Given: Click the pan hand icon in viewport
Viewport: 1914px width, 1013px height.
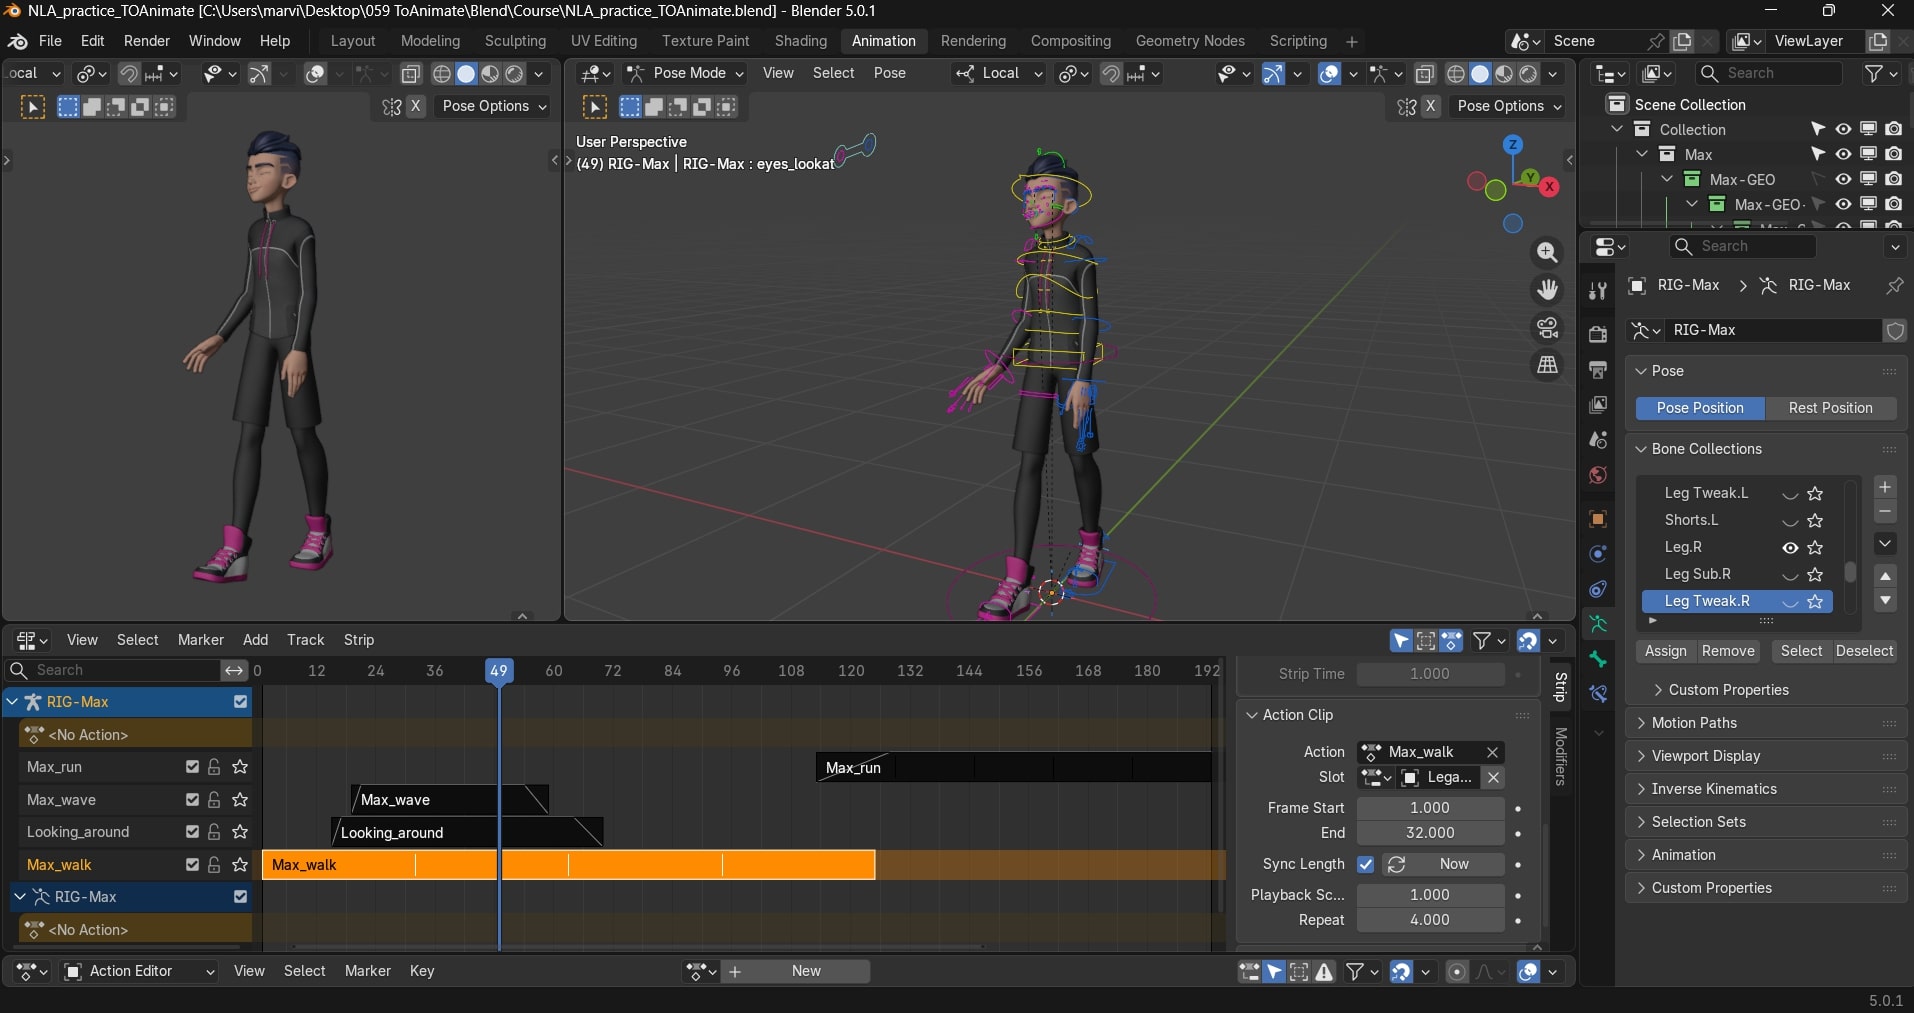Looking at the screenshot, I should pos(1547,290).
